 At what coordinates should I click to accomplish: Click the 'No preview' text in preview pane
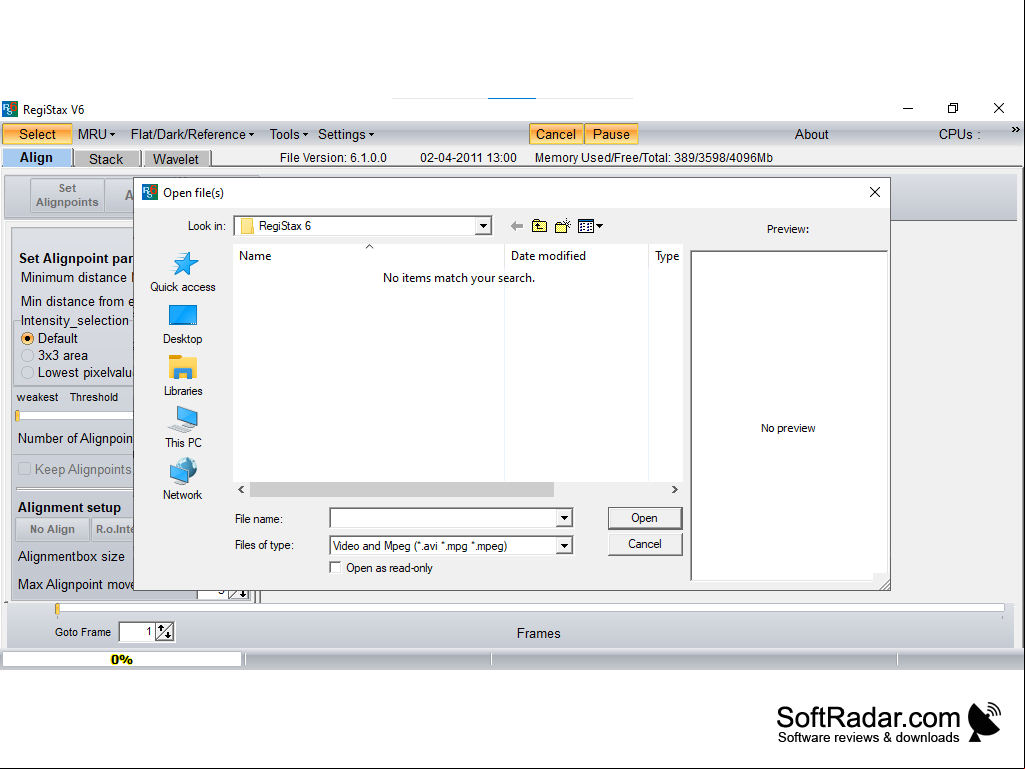(788, 428)
